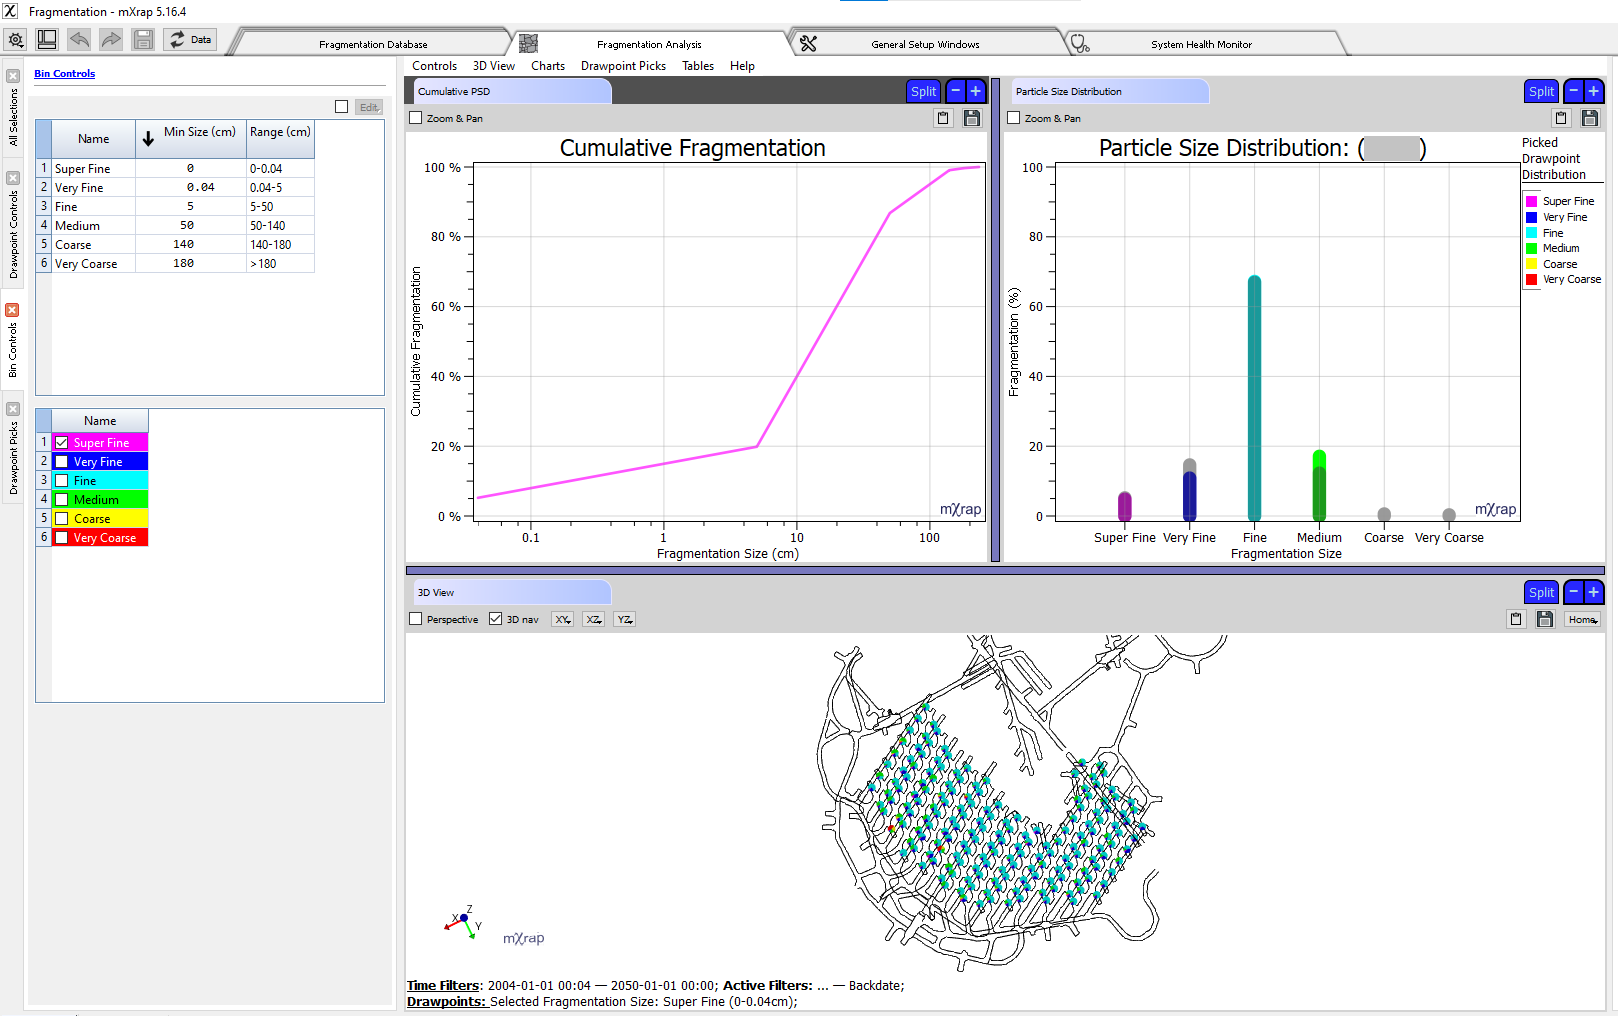
Task: Enable Zoom & Pan on the Cumulative PSD chart
Action: click(416, 118)
